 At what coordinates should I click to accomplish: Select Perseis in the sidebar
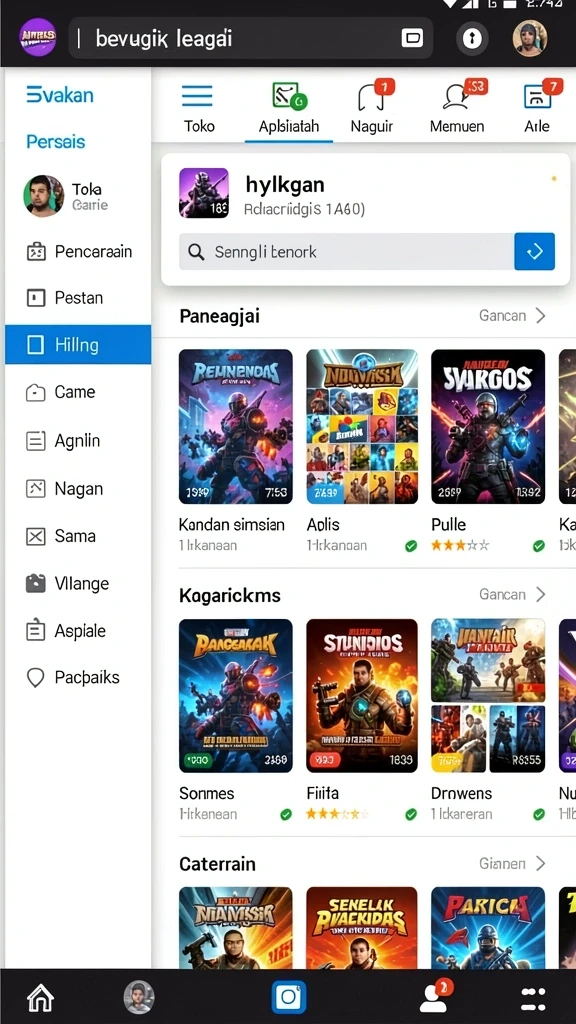[56, 142]
